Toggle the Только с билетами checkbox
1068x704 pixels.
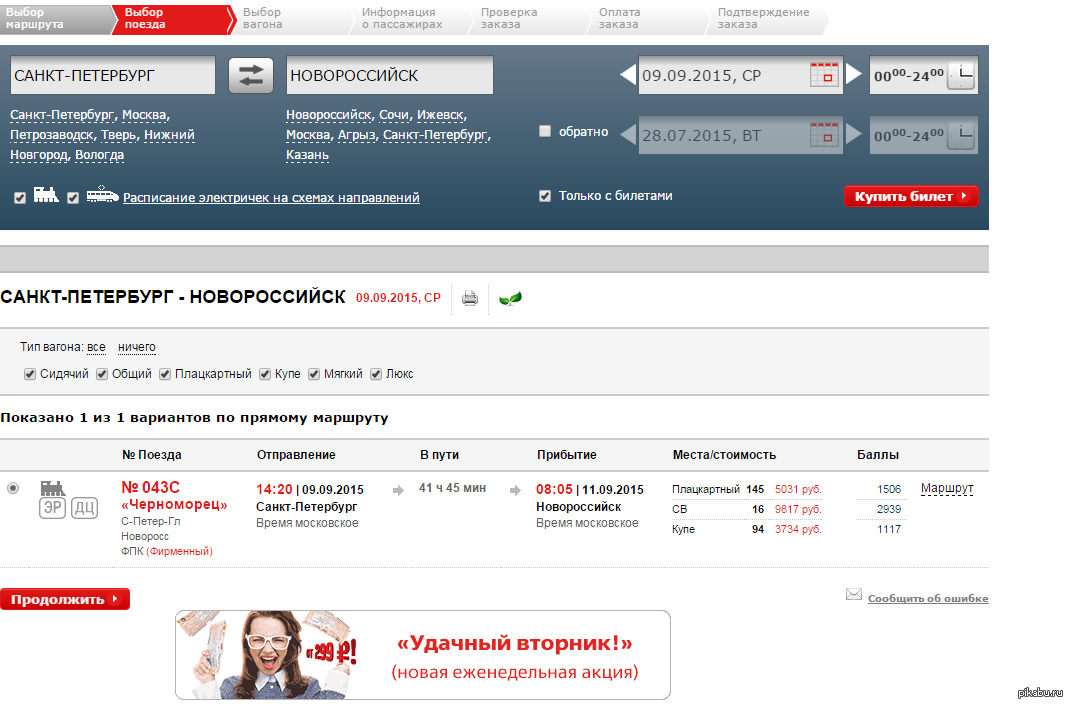pos(545,196)
